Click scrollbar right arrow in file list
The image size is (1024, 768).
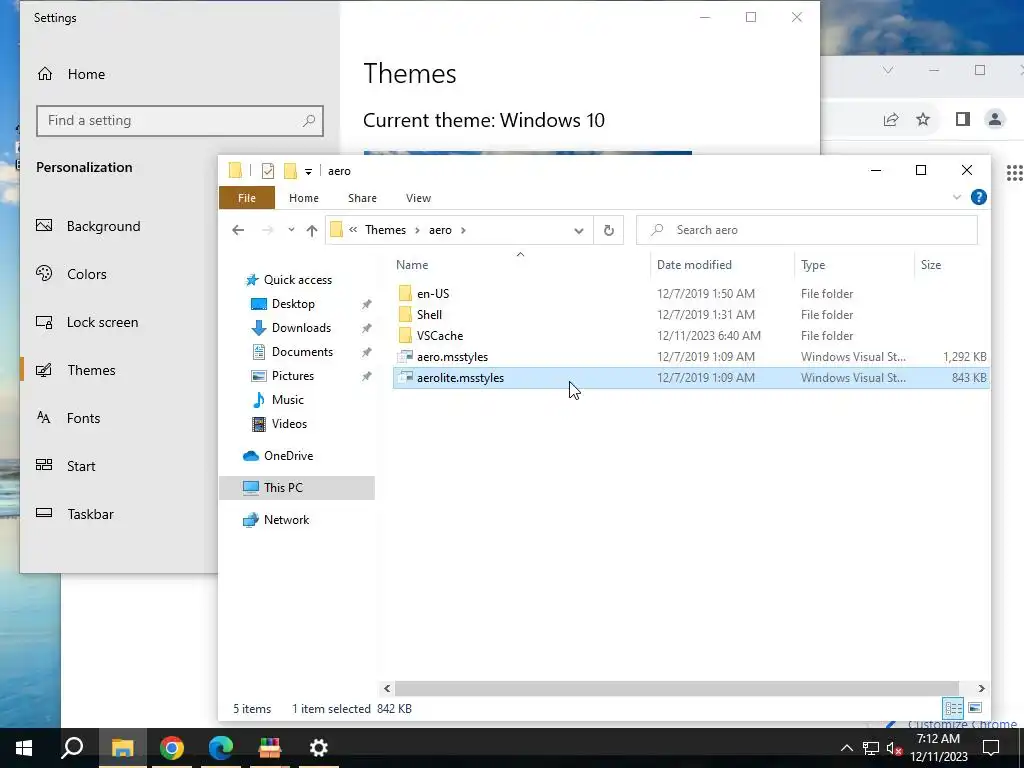(981, 688)
